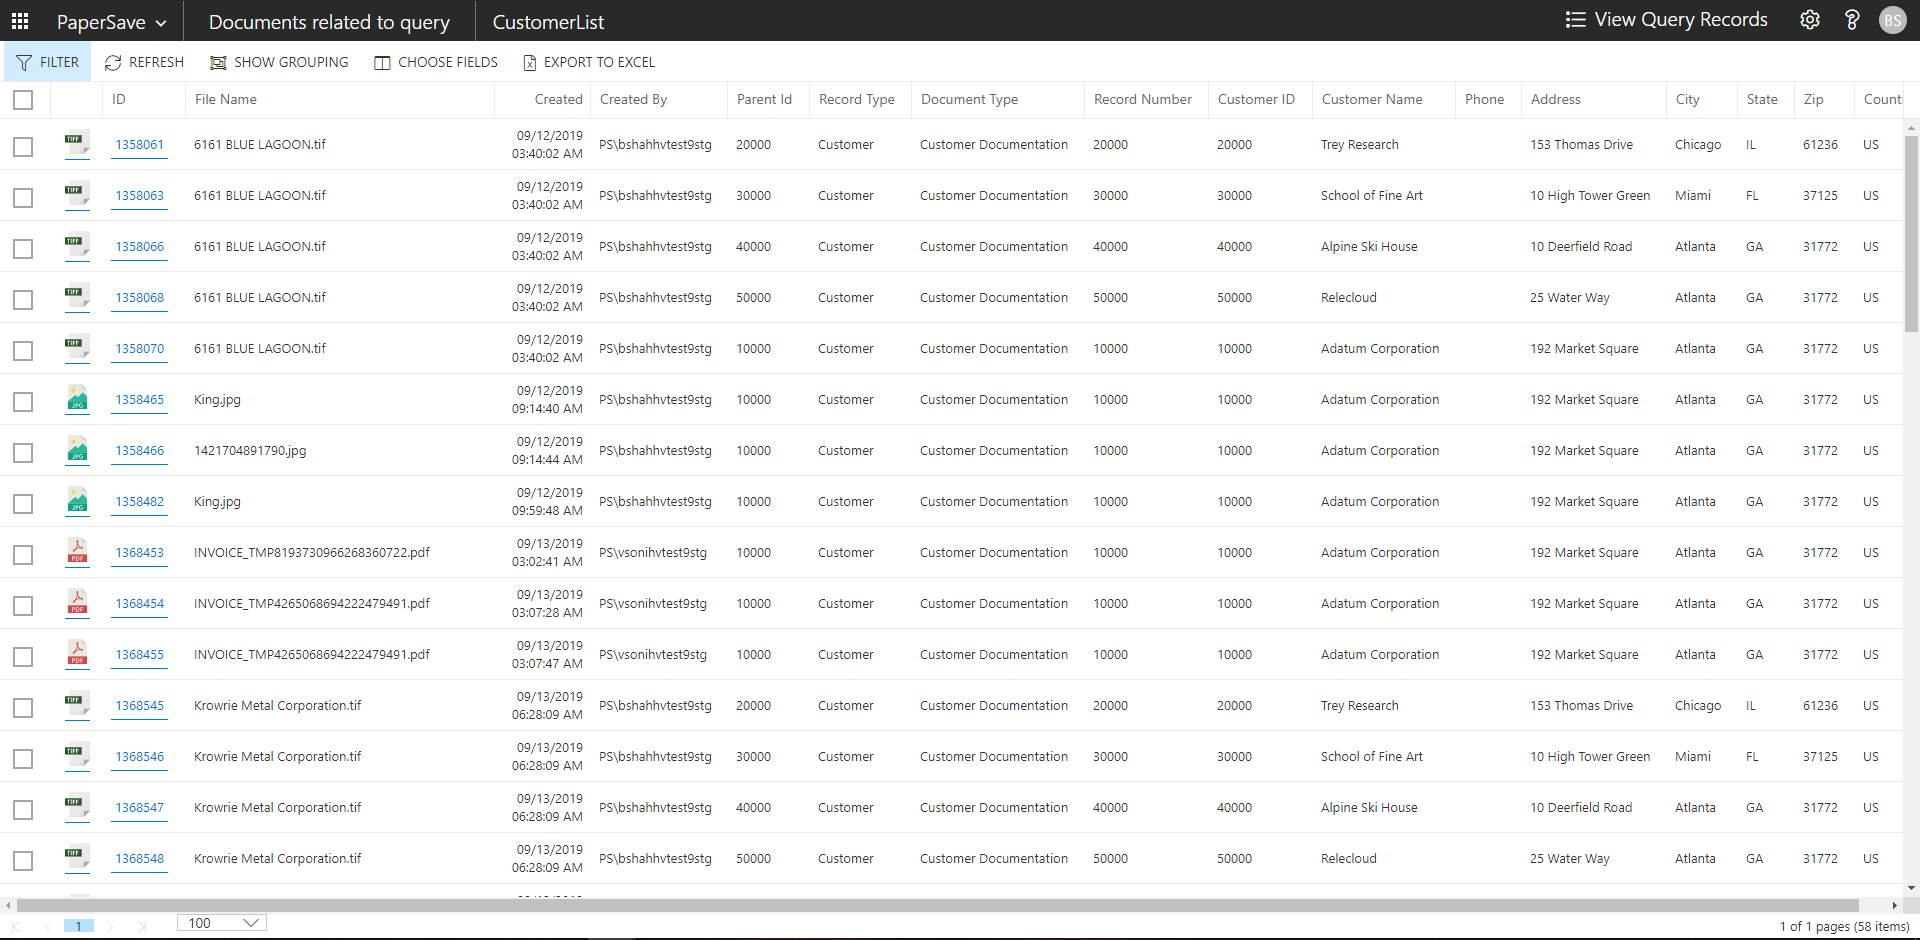This screenshot has height=940, width=1920.
Task: Switch to the CustomerList tab
Action: click(548, 22)
